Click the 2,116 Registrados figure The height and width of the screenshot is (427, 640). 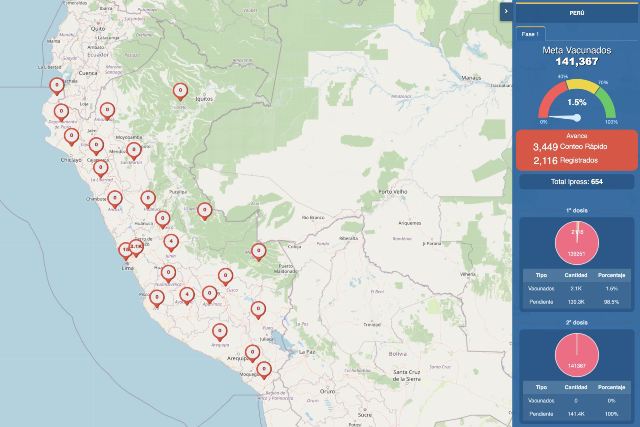click(576, 160)
